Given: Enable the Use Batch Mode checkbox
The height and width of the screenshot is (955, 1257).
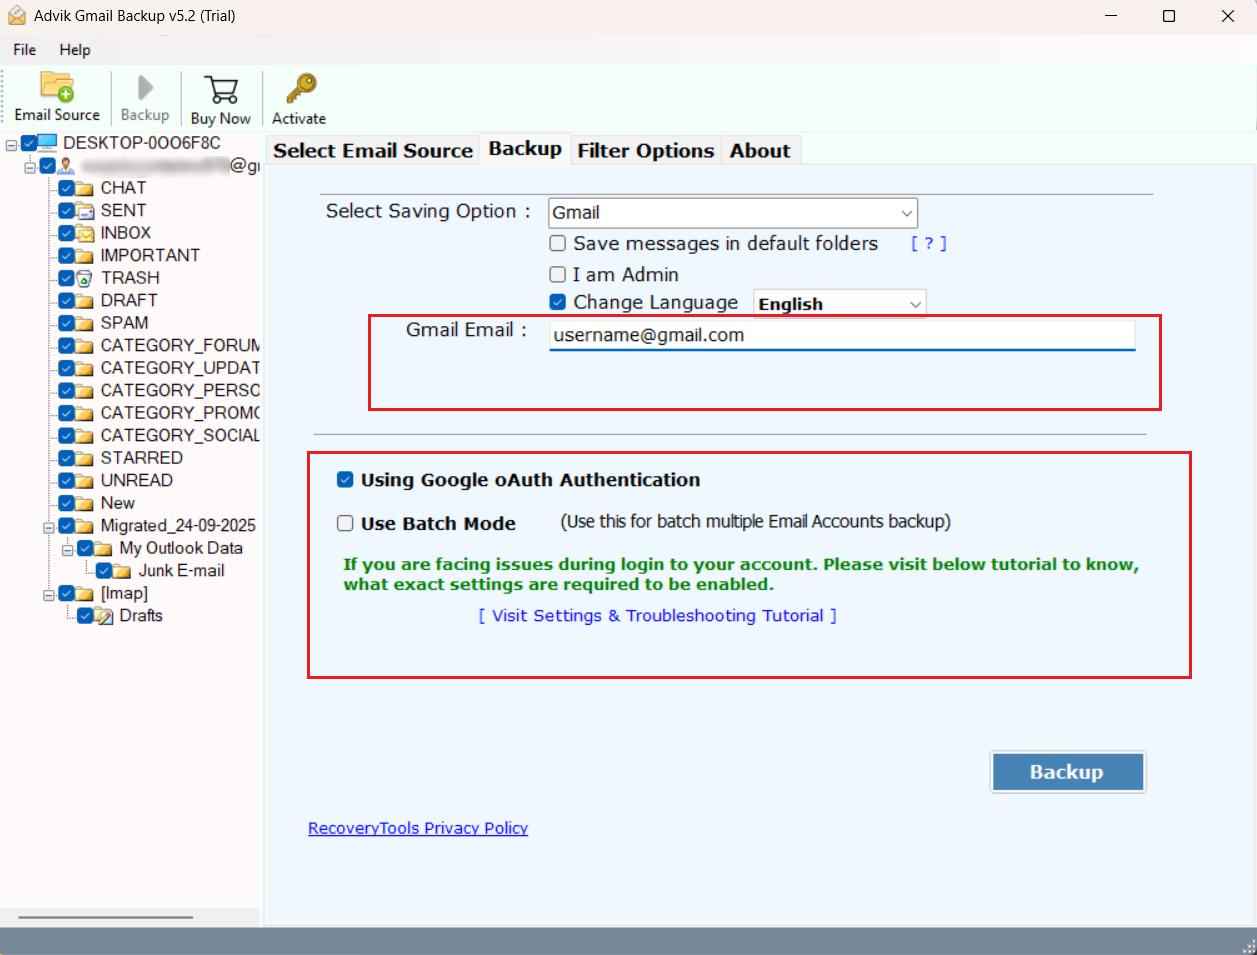Looking at the screenshot, I should click(x=345, y=523).
